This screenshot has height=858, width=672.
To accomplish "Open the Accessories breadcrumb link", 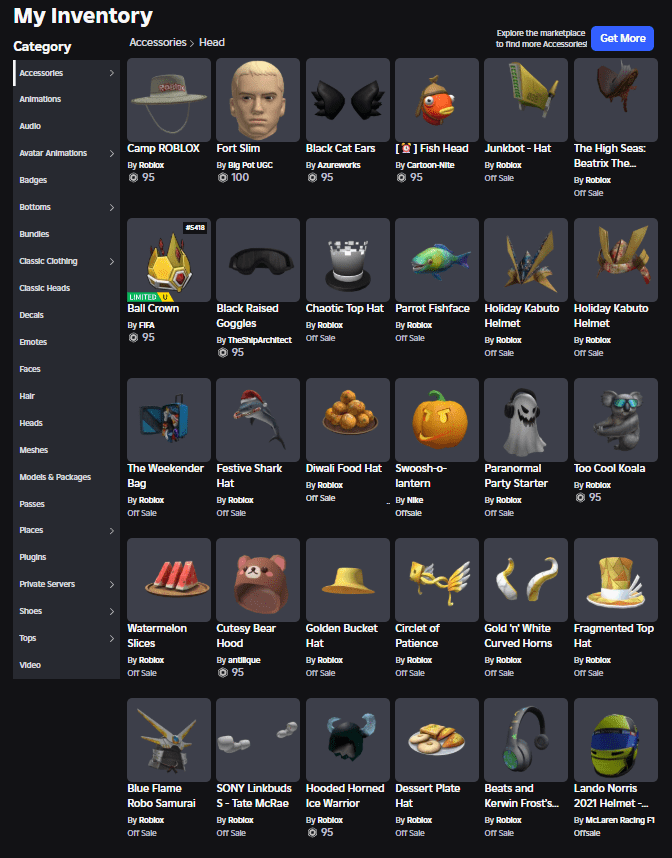I will pyautogui.click(x=158, y=42).
